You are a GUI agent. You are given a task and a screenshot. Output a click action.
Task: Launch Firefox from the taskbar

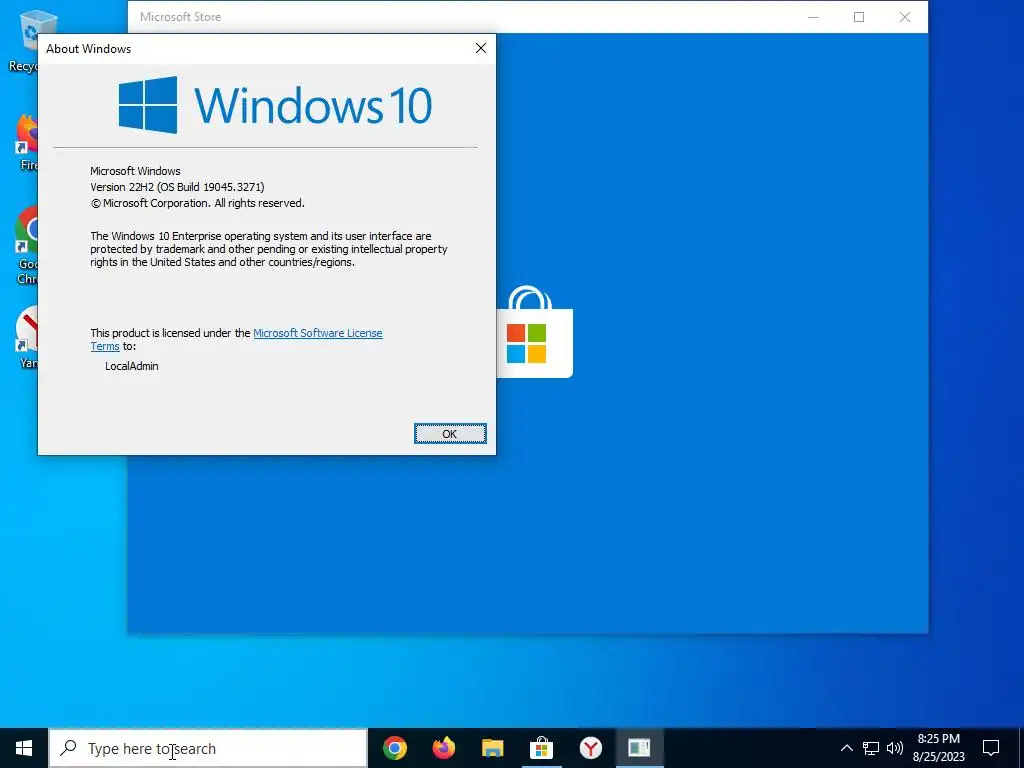click(x=443, y=748)
